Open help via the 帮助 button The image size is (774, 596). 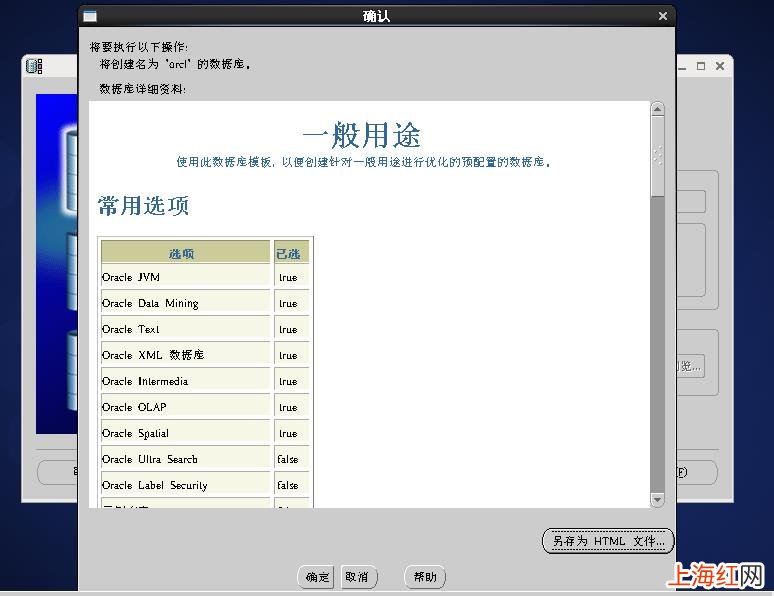pos(425,577)
